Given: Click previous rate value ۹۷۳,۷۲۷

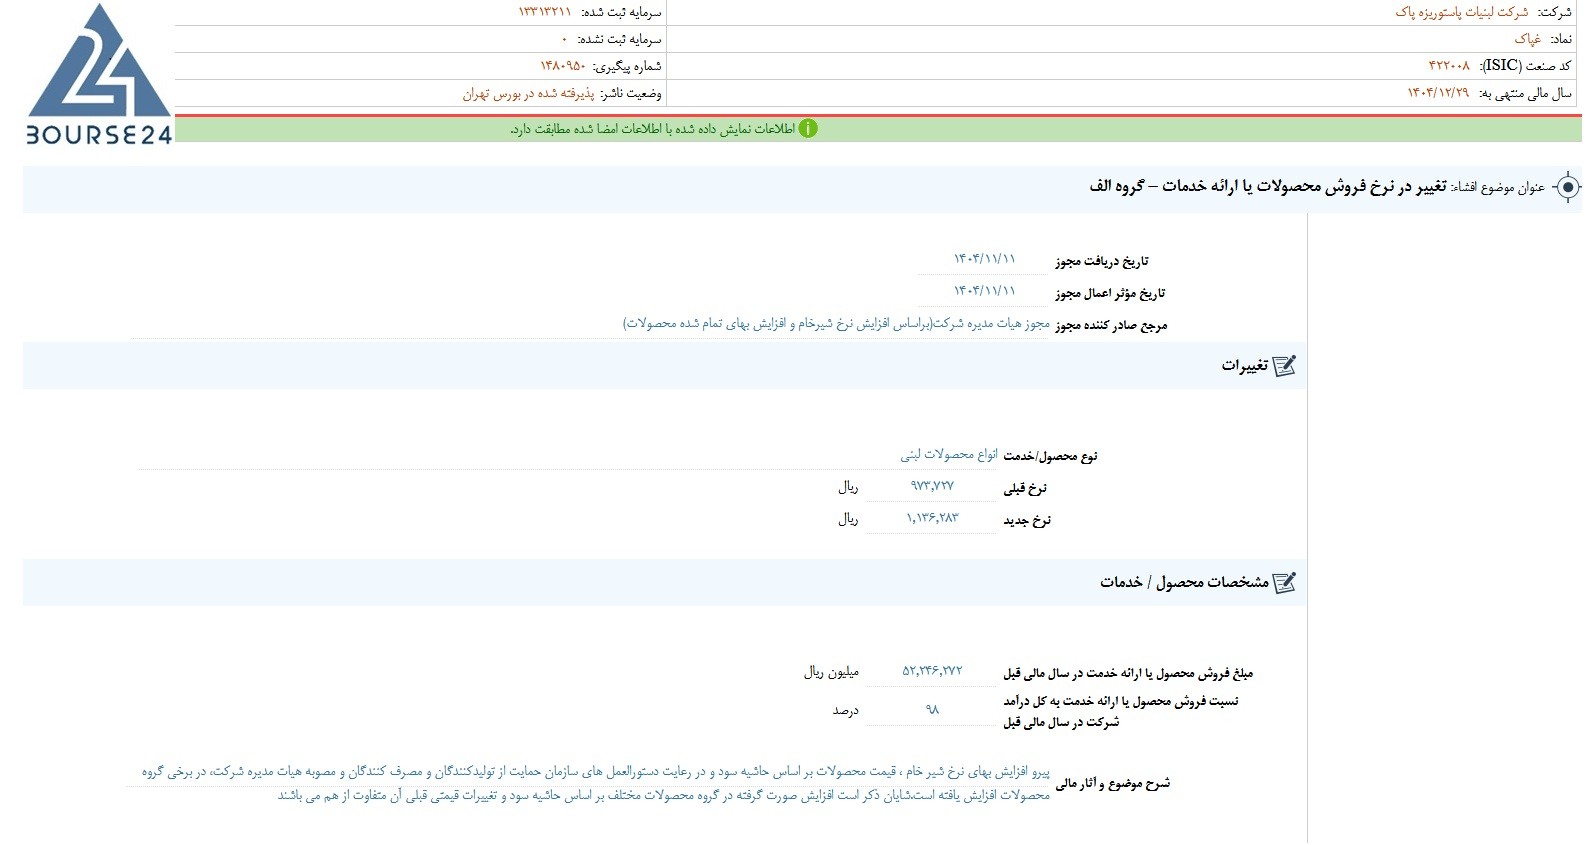Looking at the screenshot, I should [x=932, y=486].
